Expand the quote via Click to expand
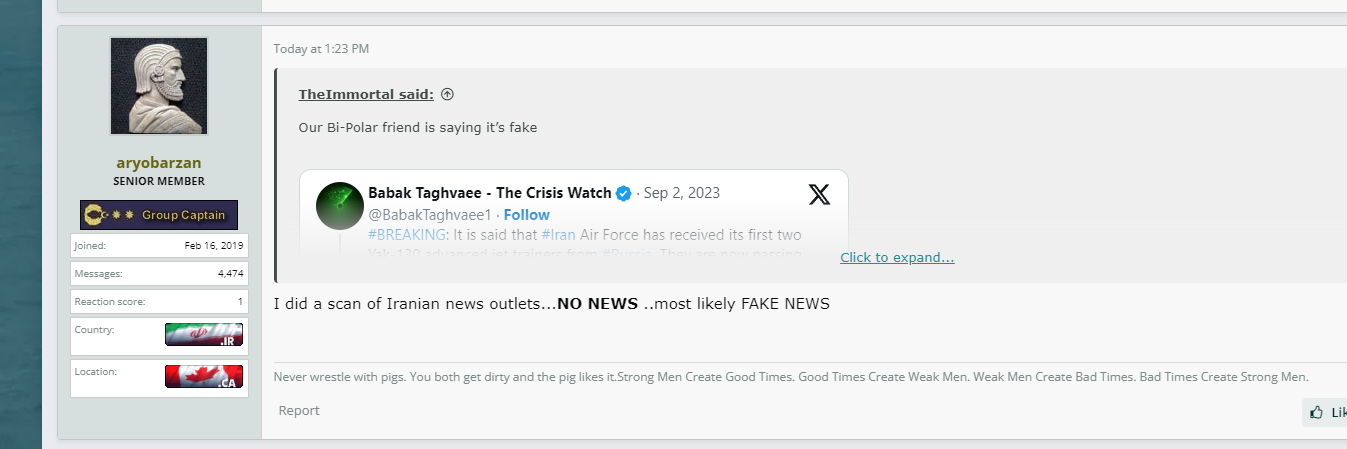This screenshot has height=449, width=1347. click(897, 258)
